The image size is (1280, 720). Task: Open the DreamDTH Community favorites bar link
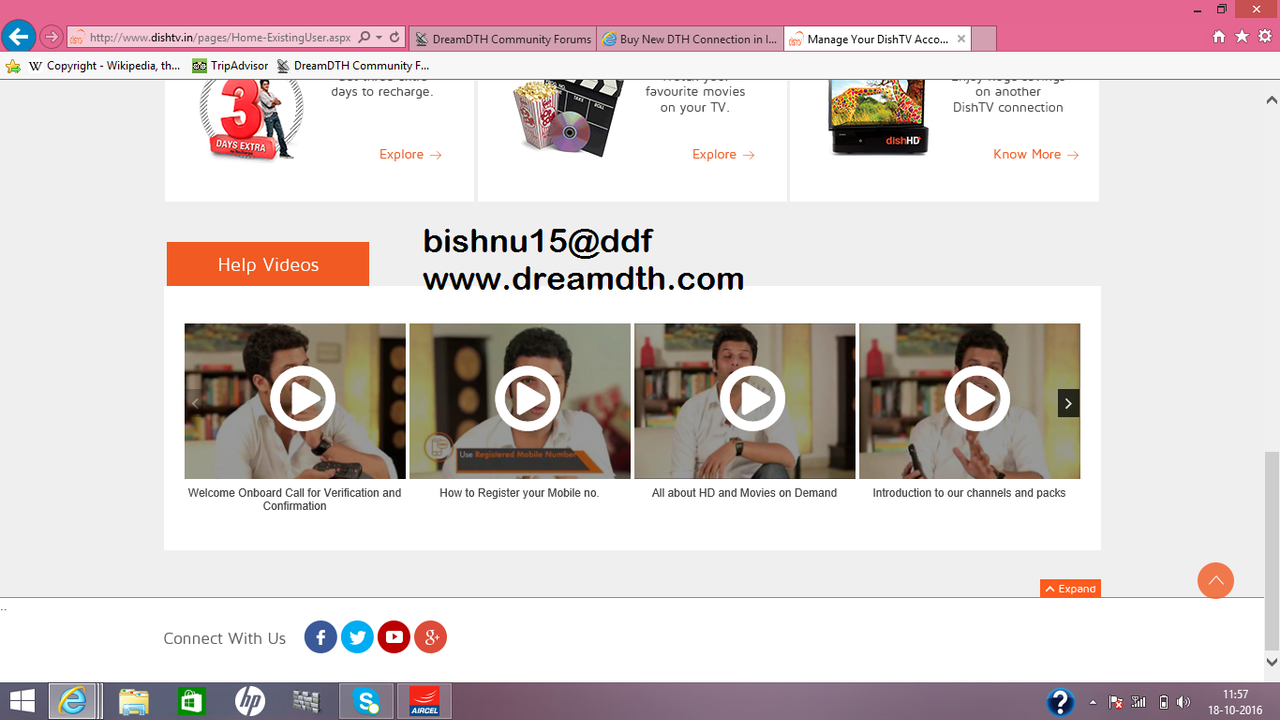(353, 66)
